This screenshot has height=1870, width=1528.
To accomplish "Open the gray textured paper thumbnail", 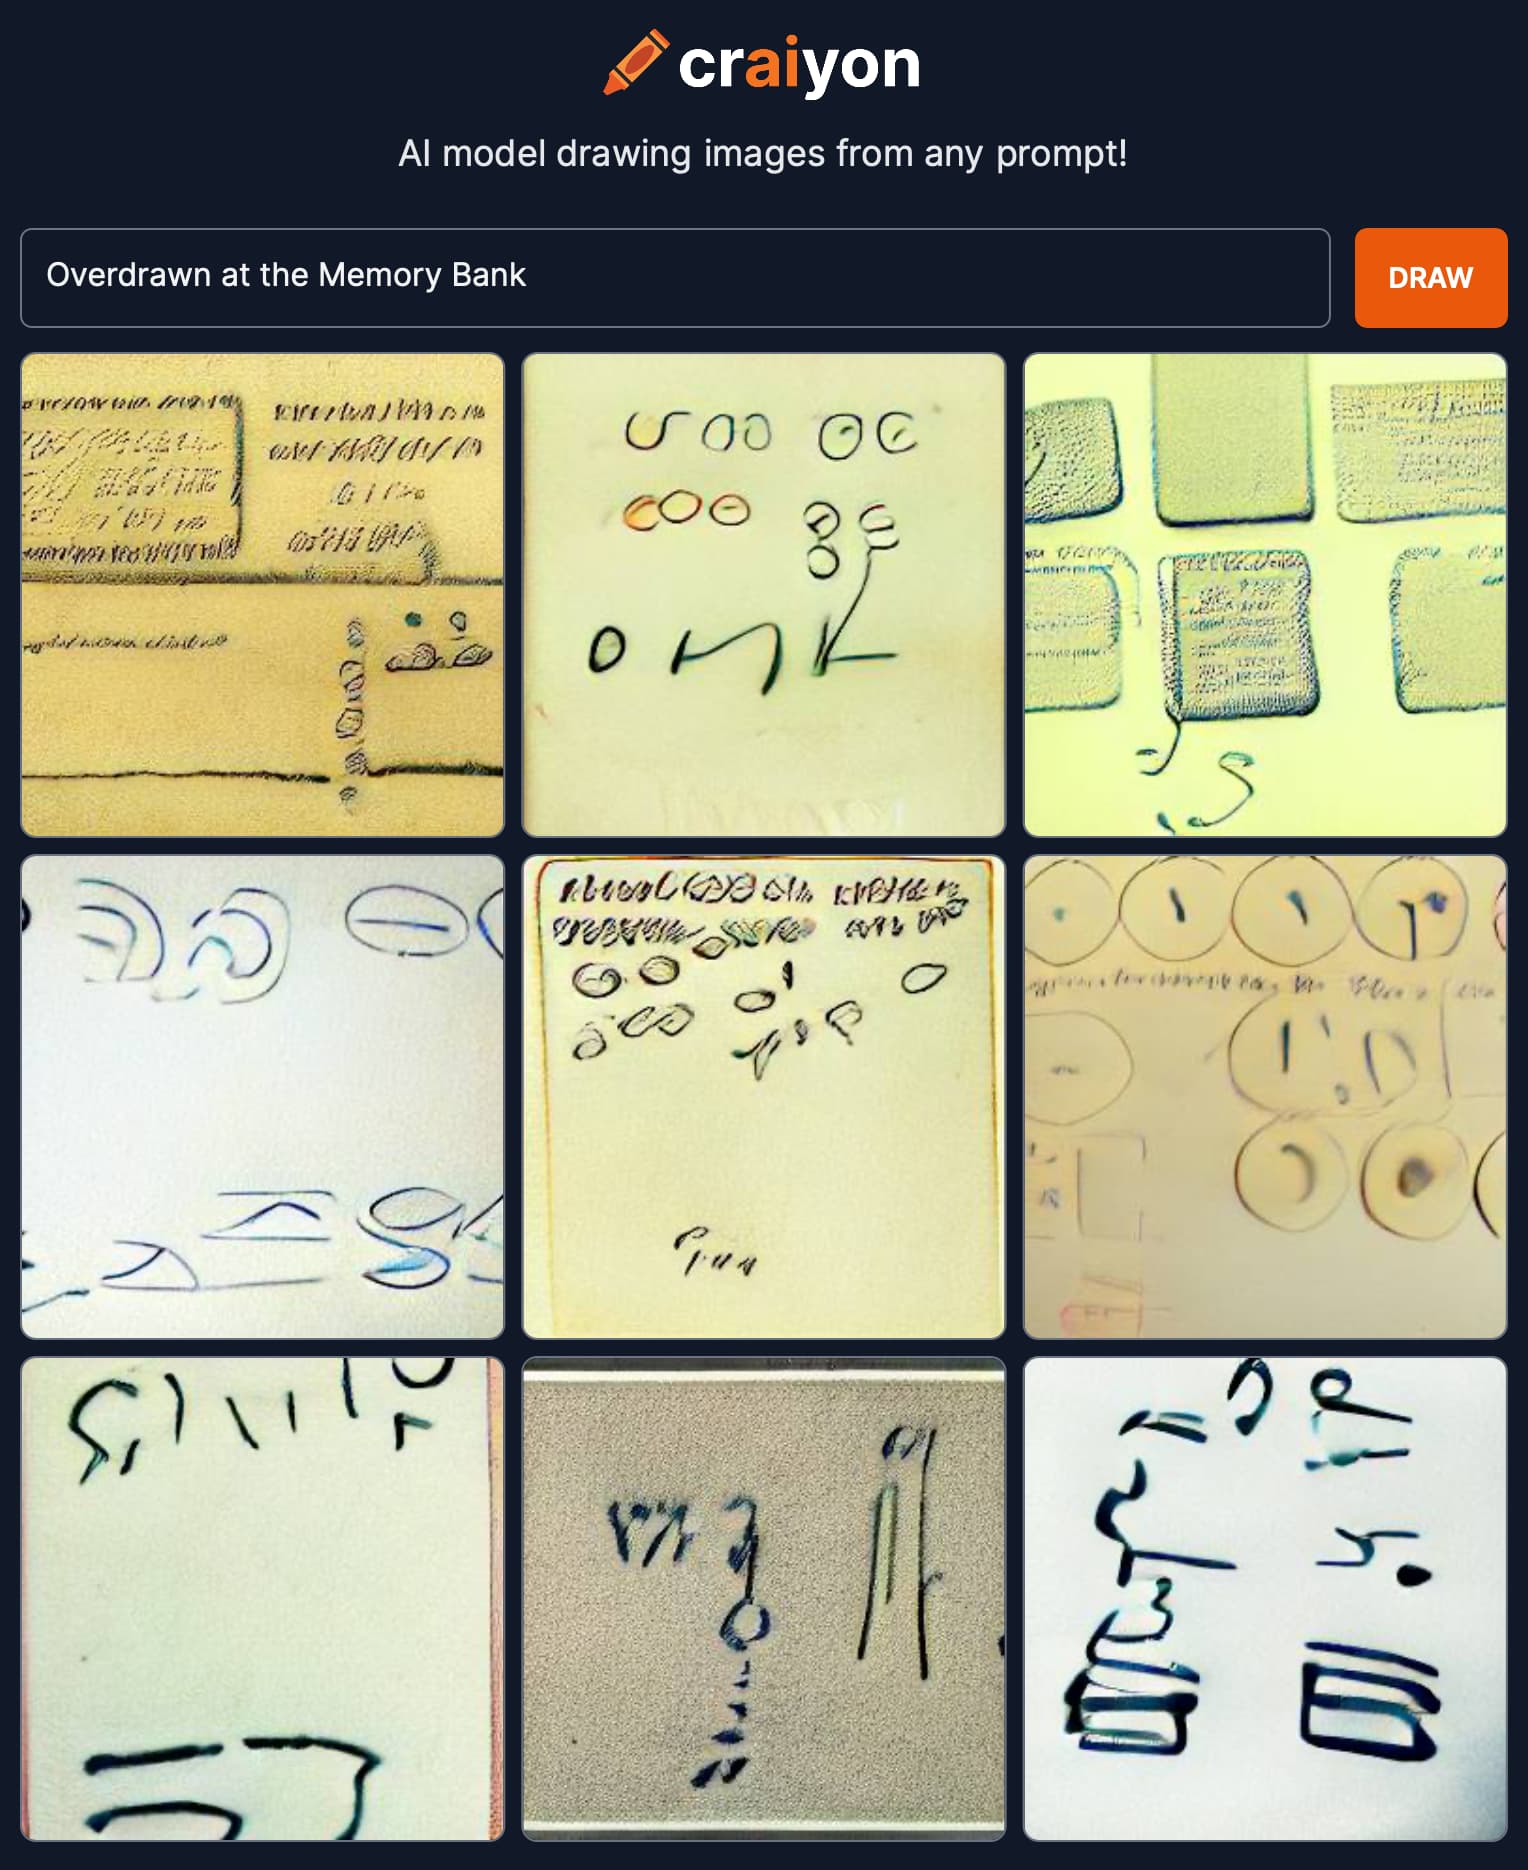I will point(764,1598).
